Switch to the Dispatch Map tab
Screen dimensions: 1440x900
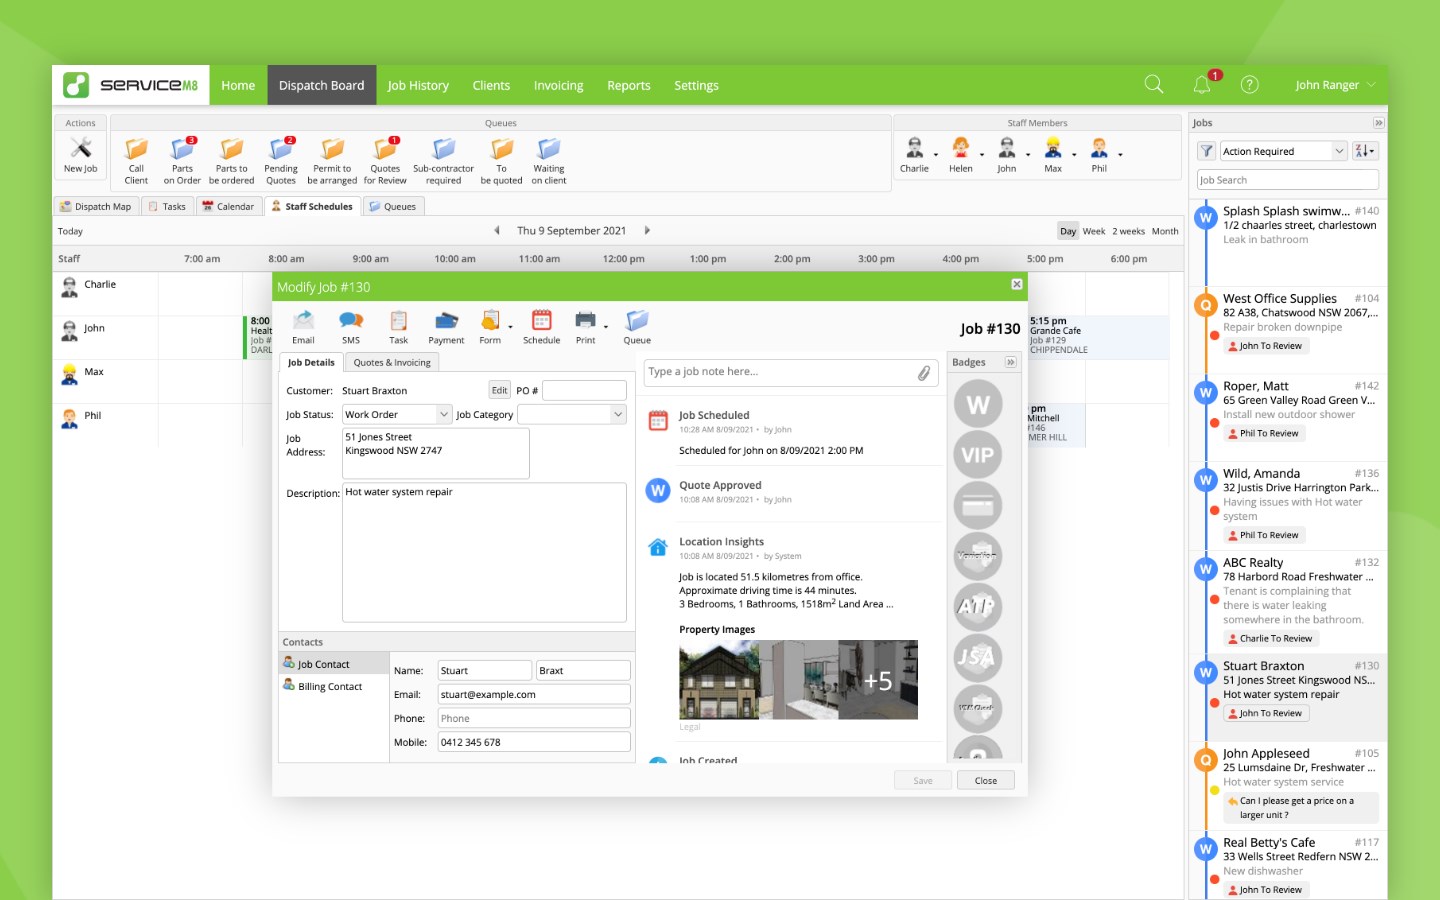(95, 207)
